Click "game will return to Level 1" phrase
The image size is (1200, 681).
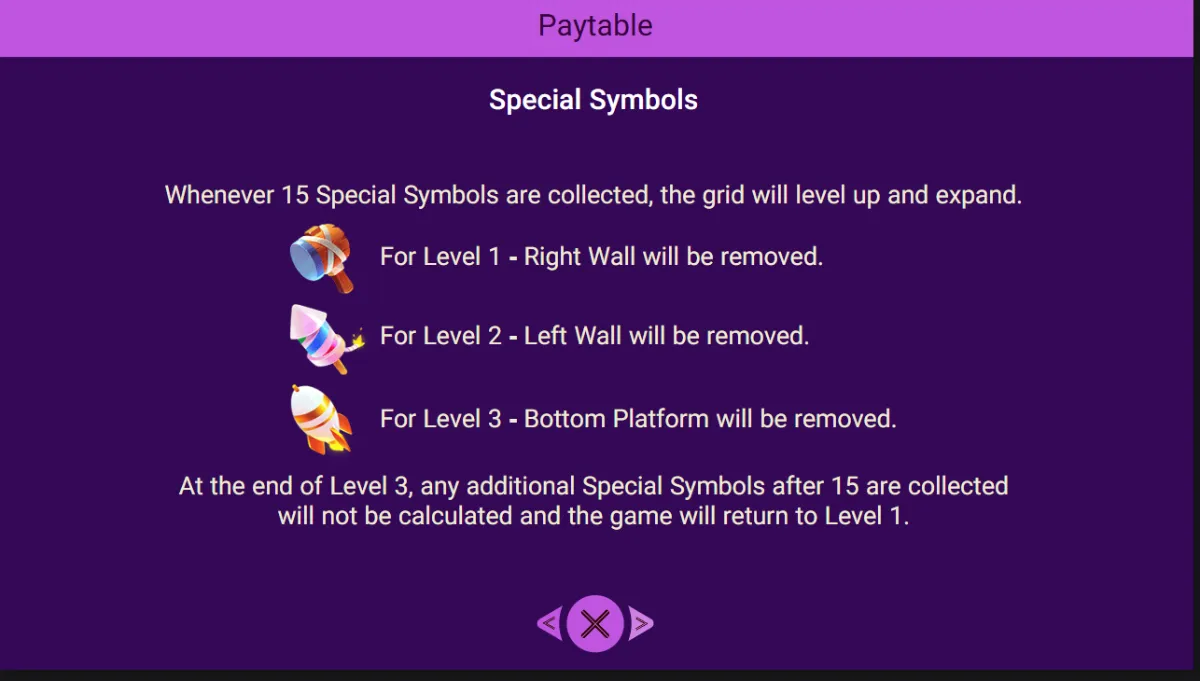[759, 517]
